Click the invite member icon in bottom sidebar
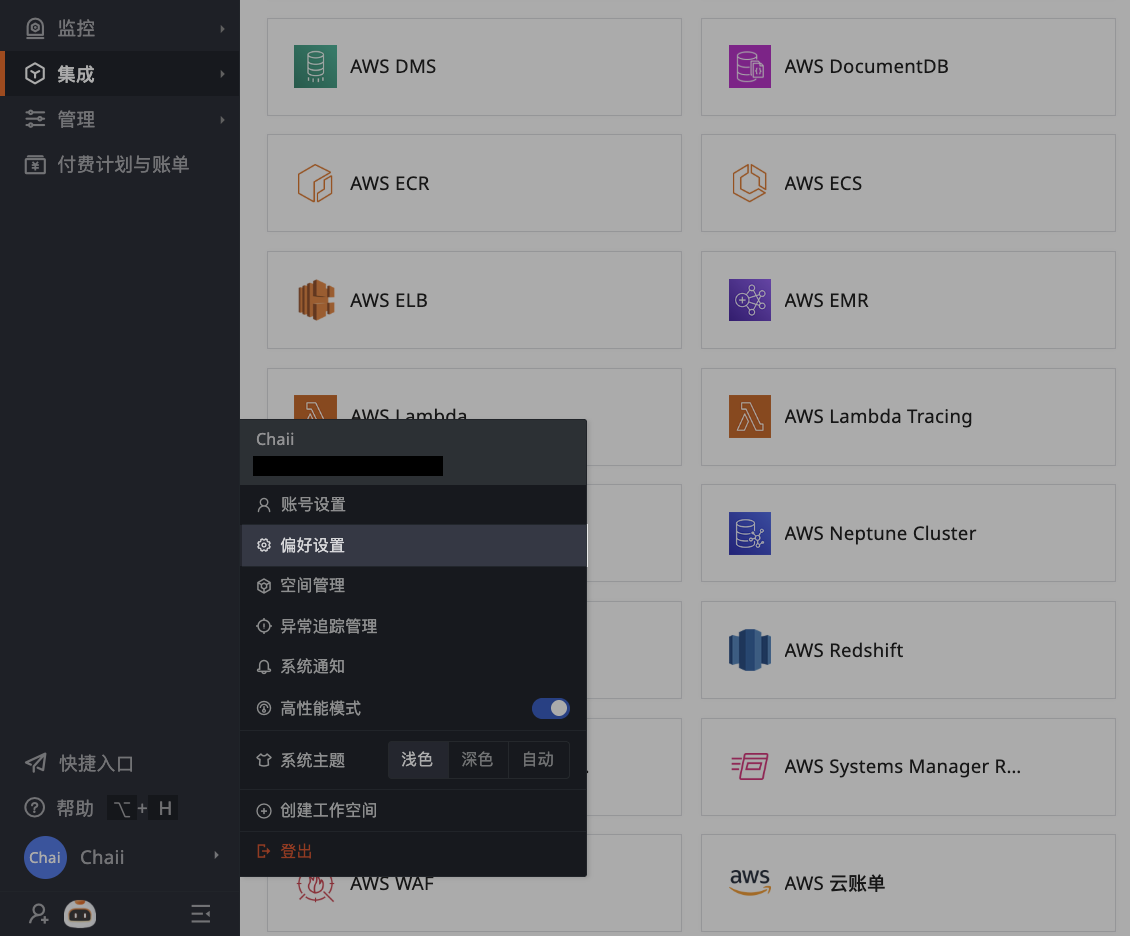The height and width of the screenshot is (936, 1130). point(38,913)
